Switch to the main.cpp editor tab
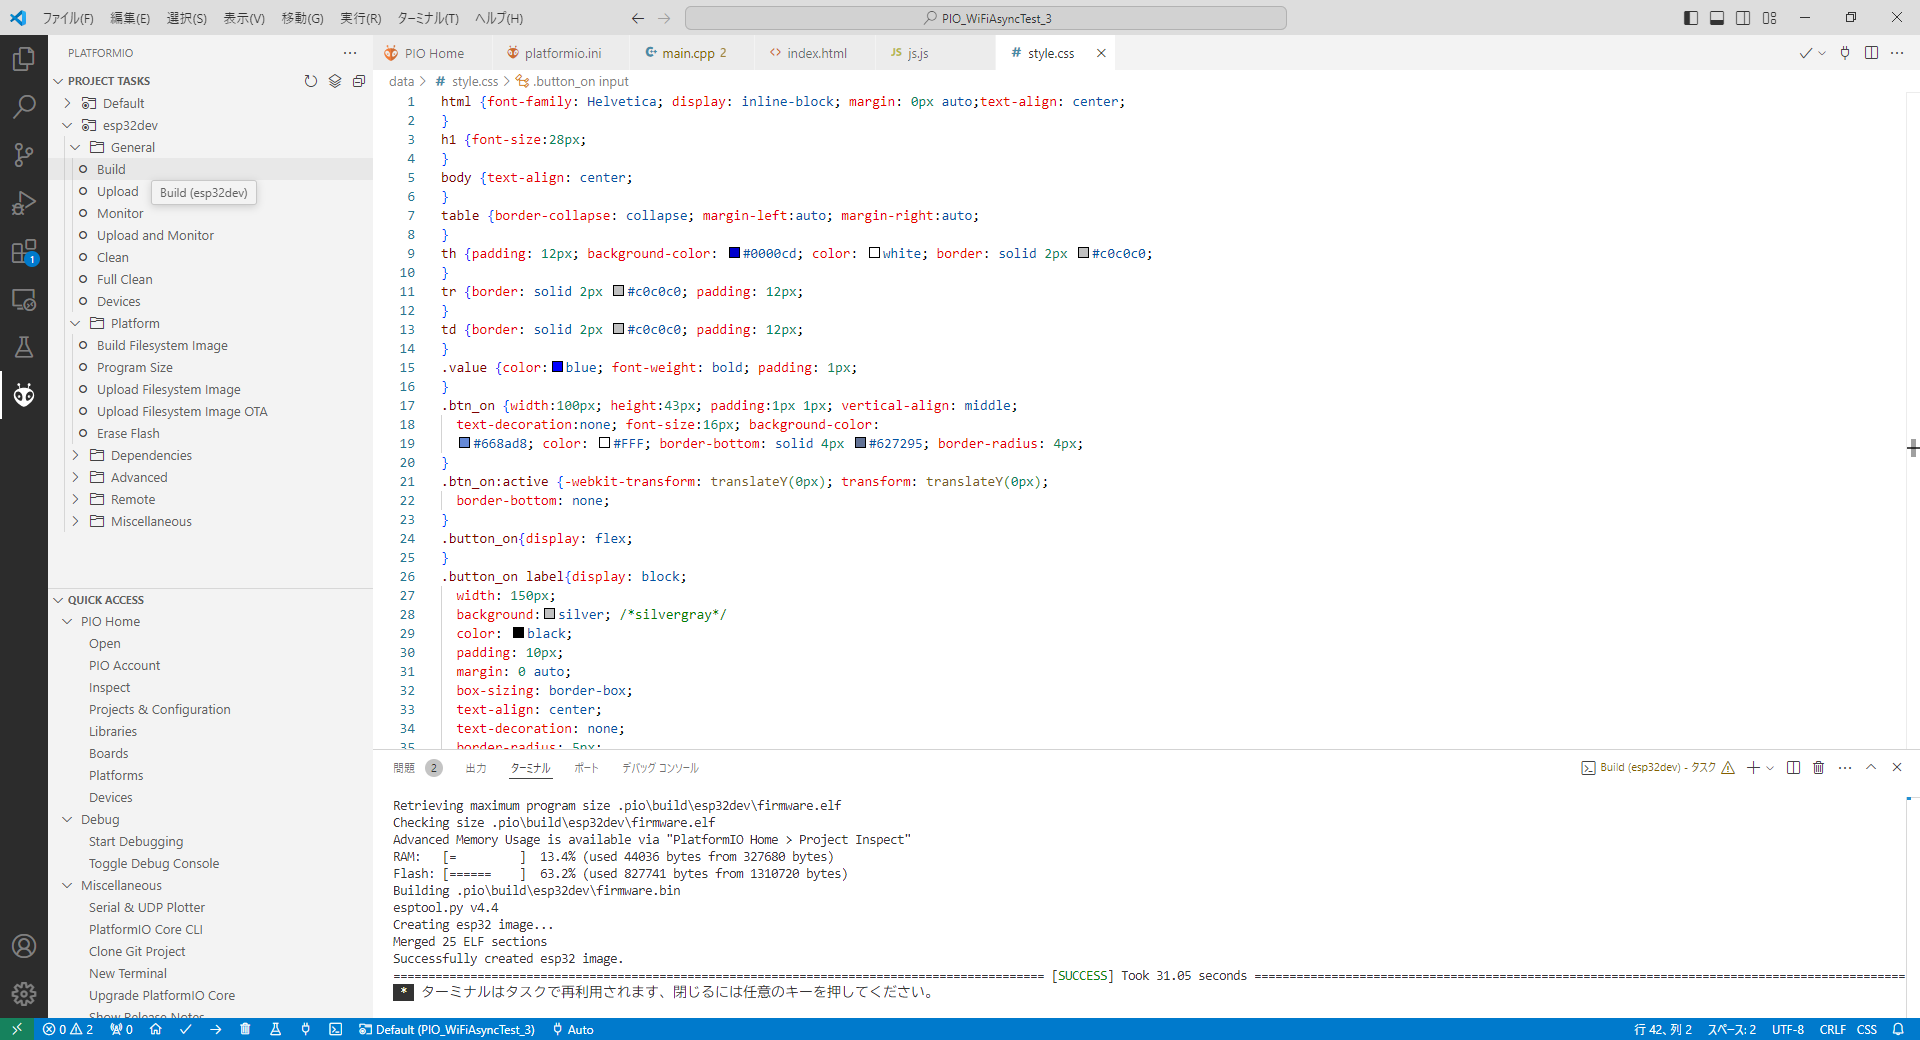This screenshot has height=1040, width=1920. [687, 53]
